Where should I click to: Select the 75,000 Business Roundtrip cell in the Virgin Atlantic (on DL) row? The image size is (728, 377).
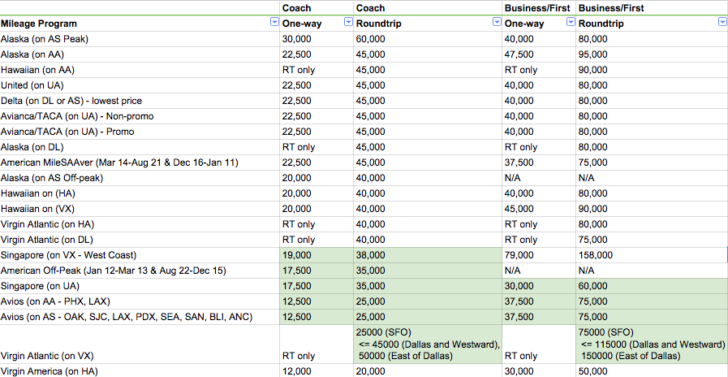652,240
